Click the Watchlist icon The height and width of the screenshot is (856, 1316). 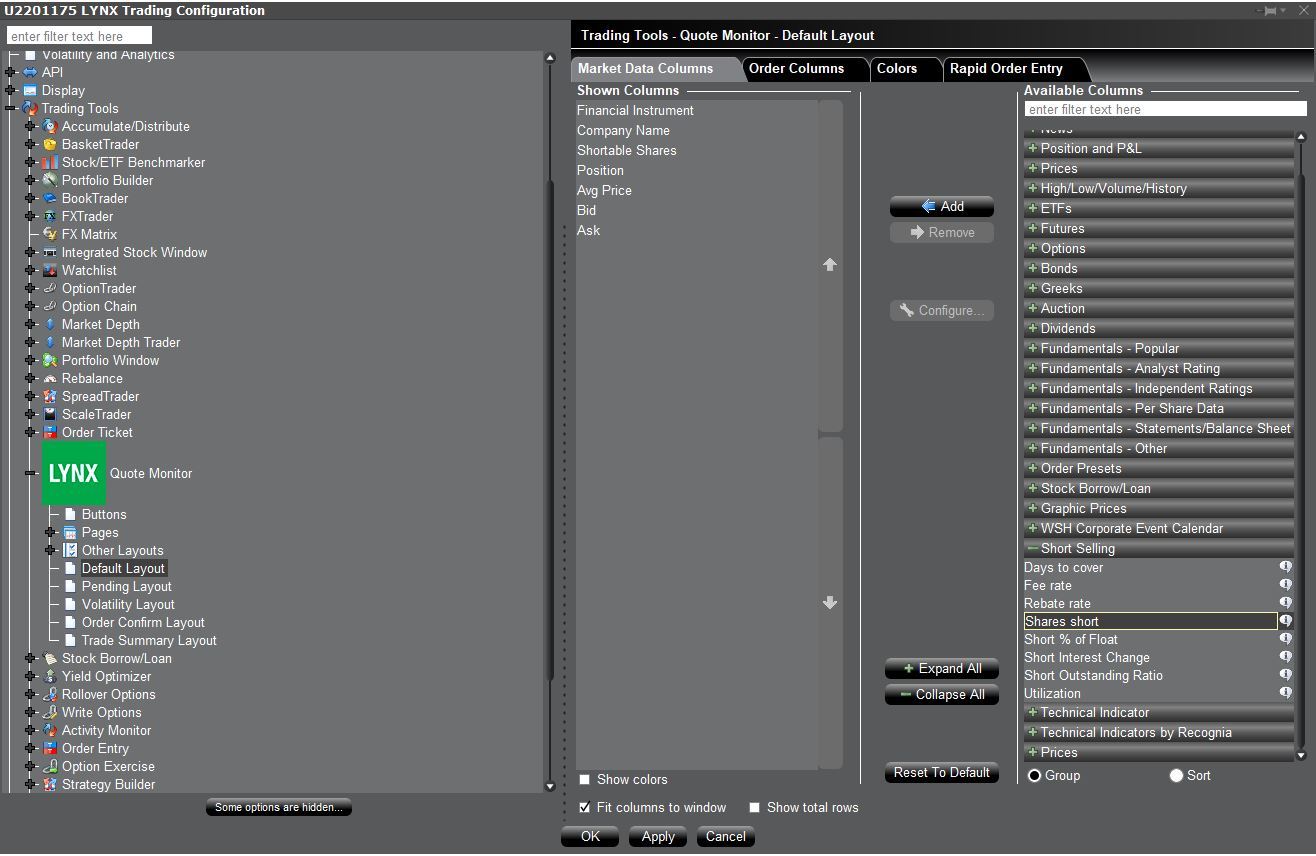tap(50, 271)
